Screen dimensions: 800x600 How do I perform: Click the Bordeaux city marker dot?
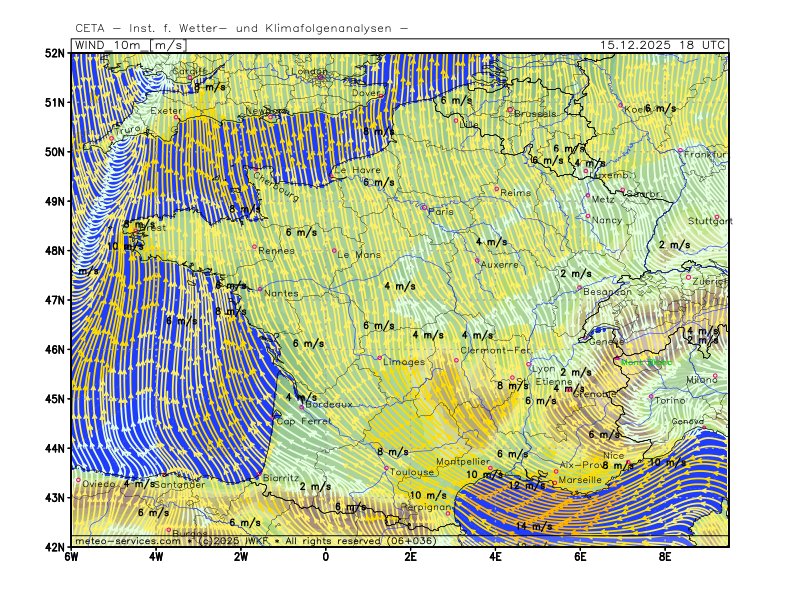pos(301,406)
